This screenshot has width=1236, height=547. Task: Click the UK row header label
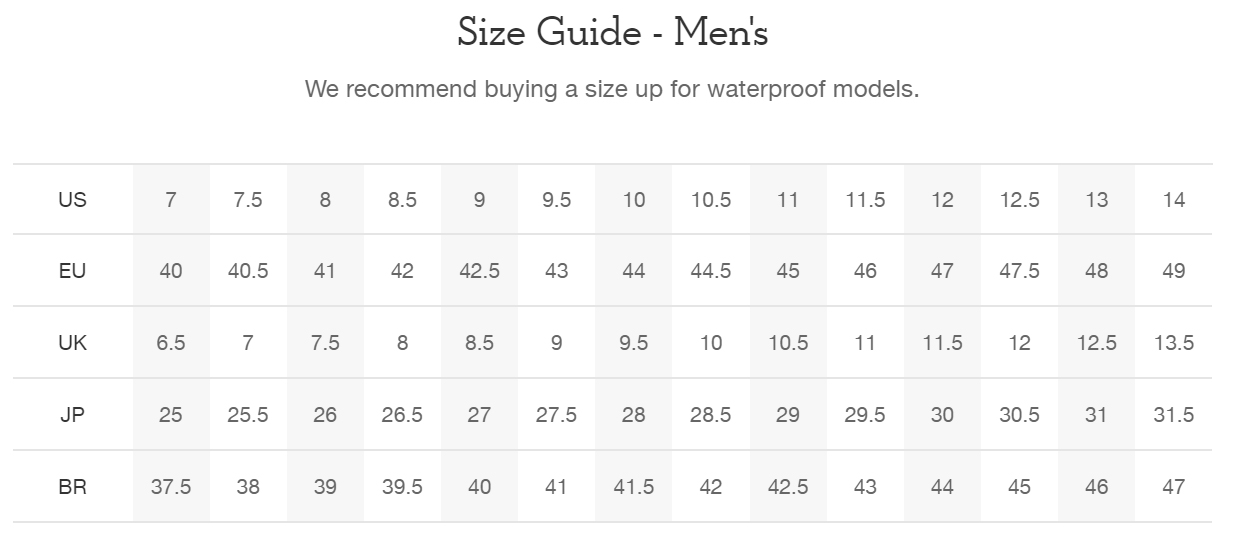(72, 343)
